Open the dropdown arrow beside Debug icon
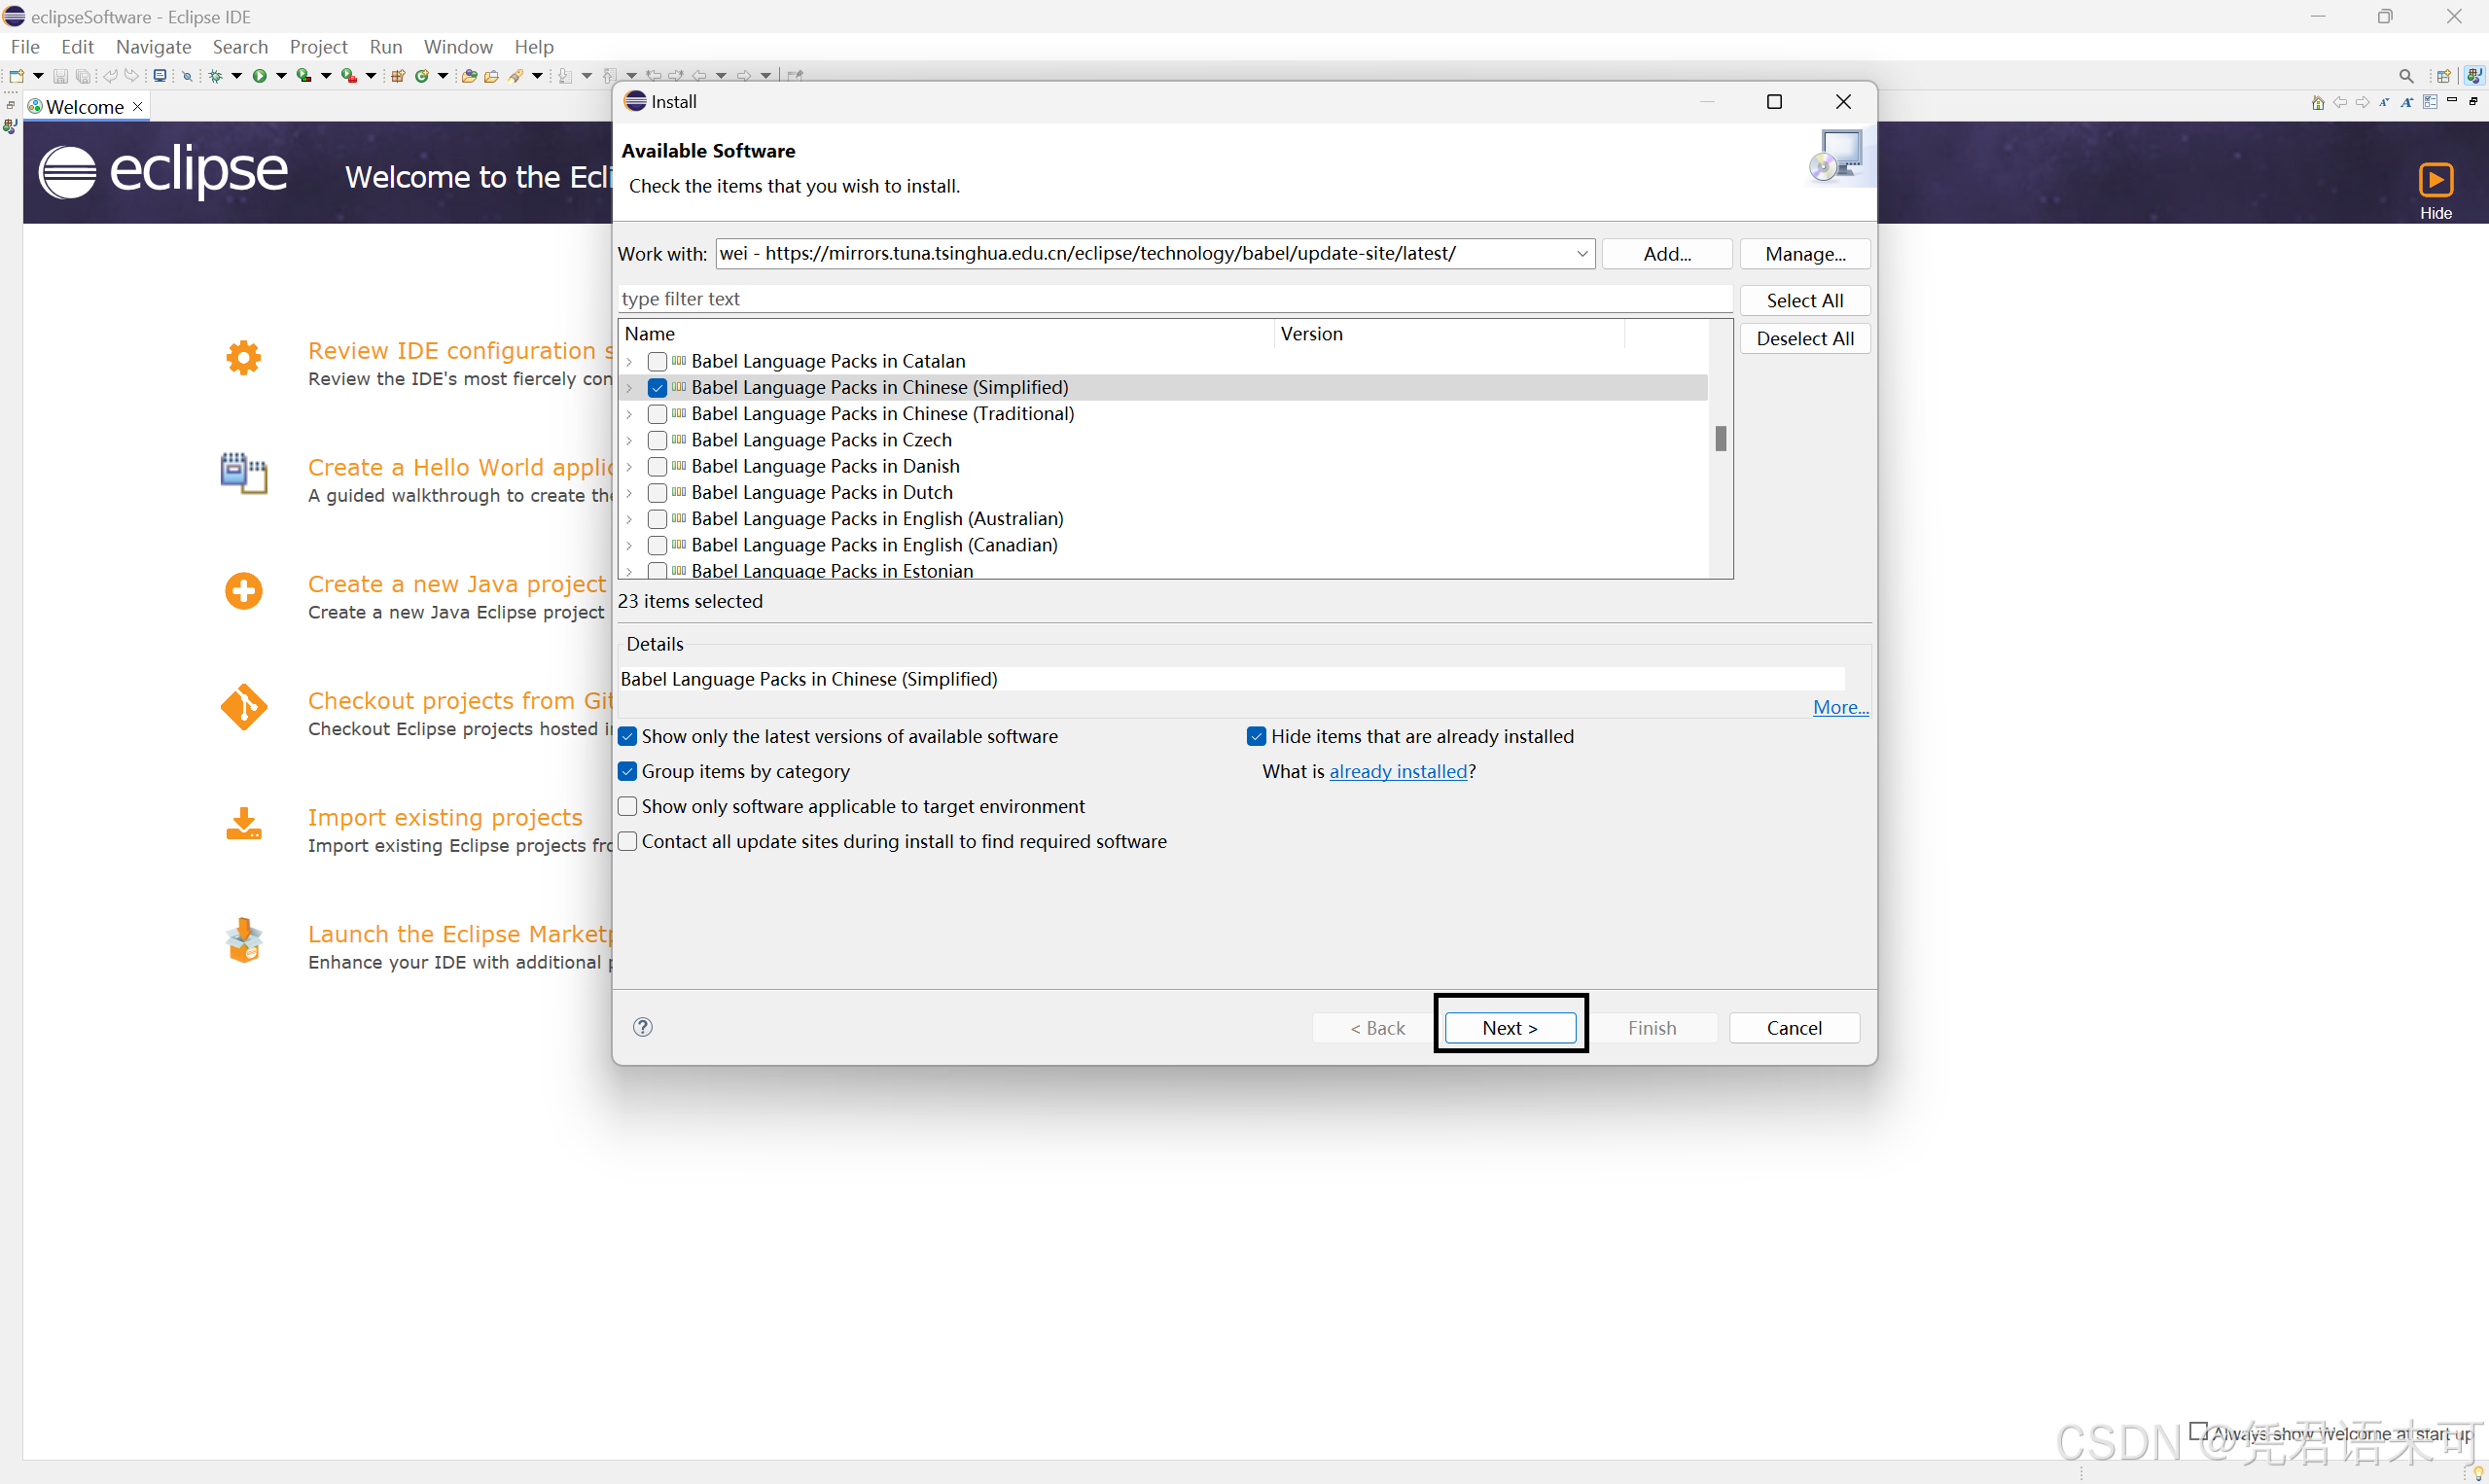2489x1484 pixels. click(x=237, y=75)
